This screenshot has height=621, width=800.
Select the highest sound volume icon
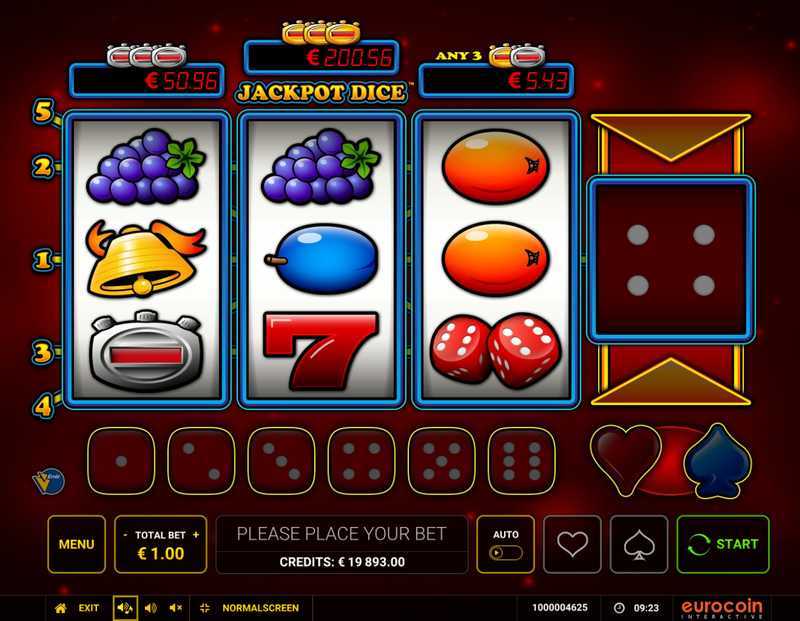click(x=125, y=608)
